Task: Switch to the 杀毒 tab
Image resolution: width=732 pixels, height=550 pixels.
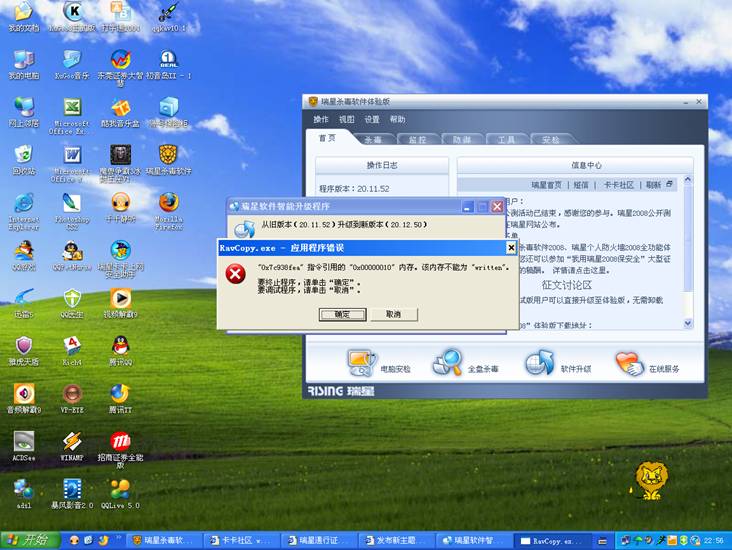Action: [373, 140]
